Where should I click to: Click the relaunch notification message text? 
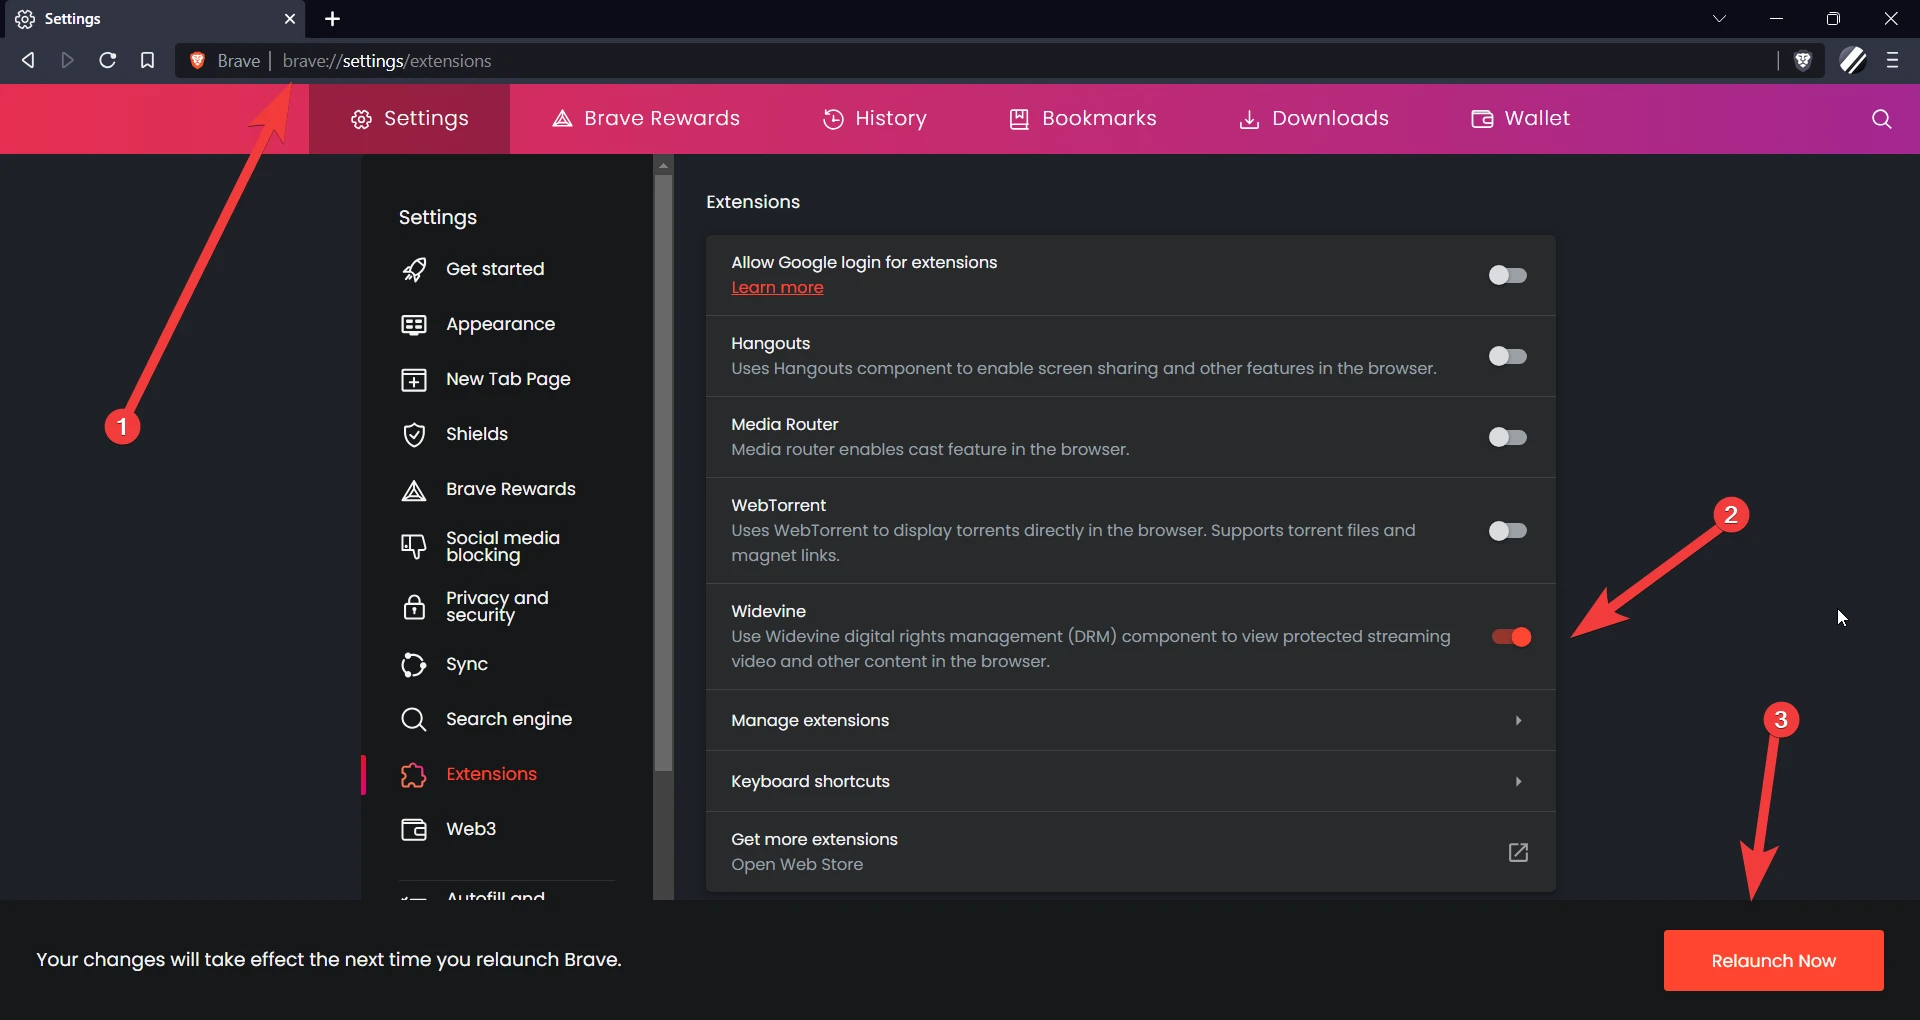329,960
